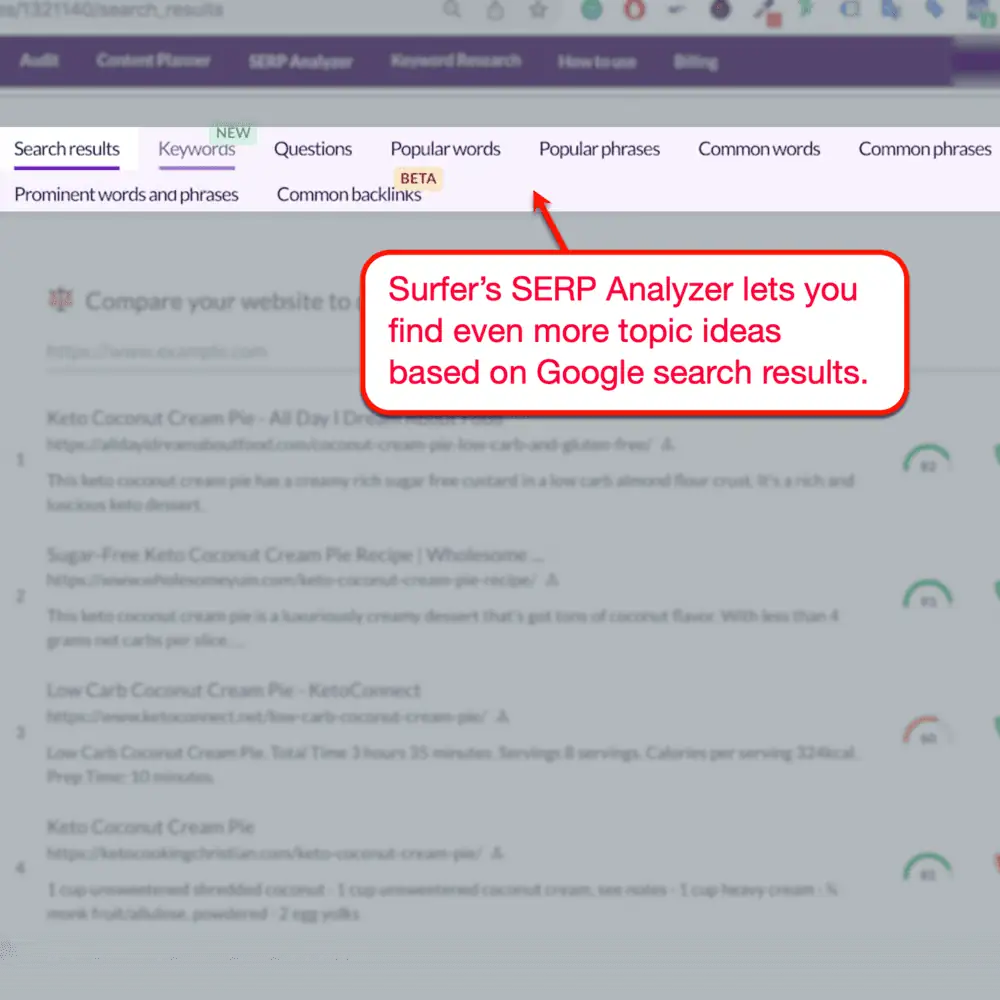Open the Questions tab
The height and width of the screenshot is (1000, 1000).
pos(313,148)
